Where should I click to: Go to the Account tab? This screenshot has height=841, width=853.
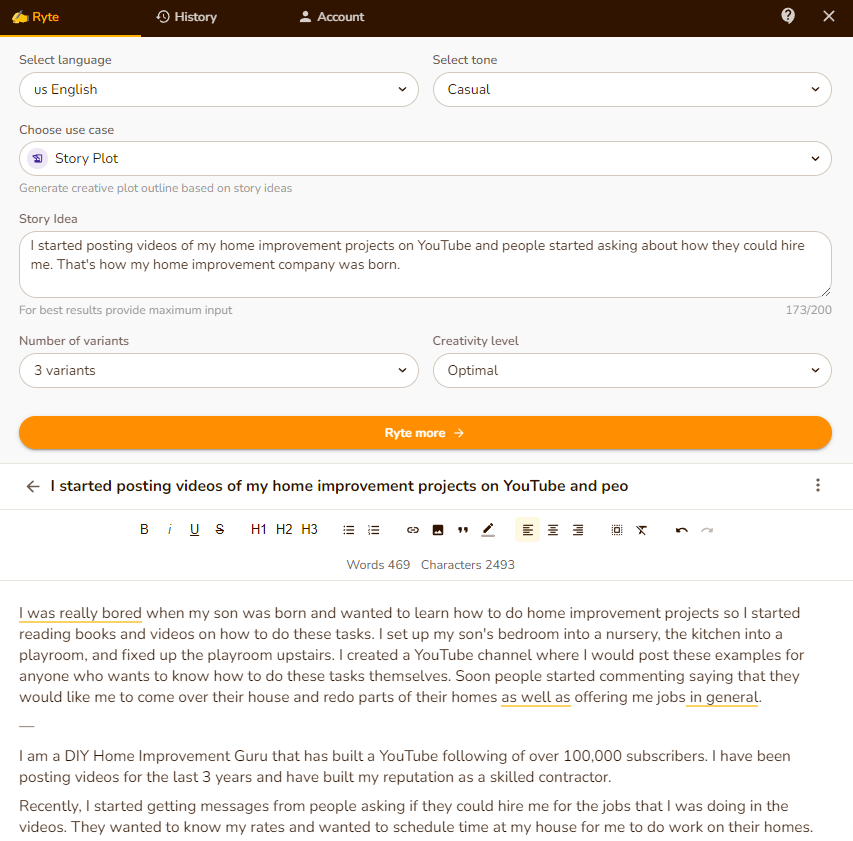(x=330, y=16)
